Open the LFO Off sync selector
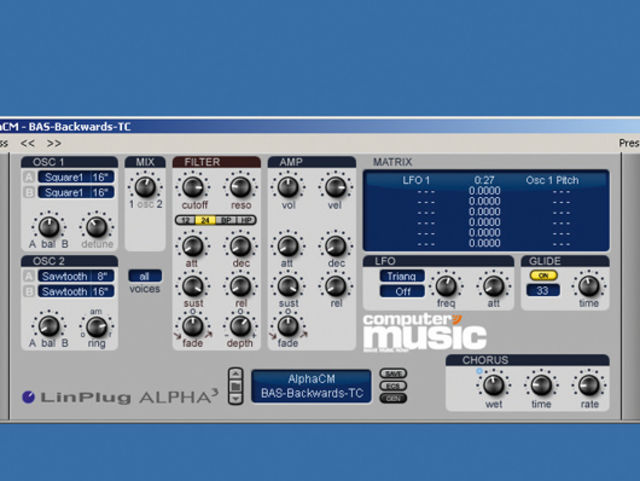 [x=402, y=292]
